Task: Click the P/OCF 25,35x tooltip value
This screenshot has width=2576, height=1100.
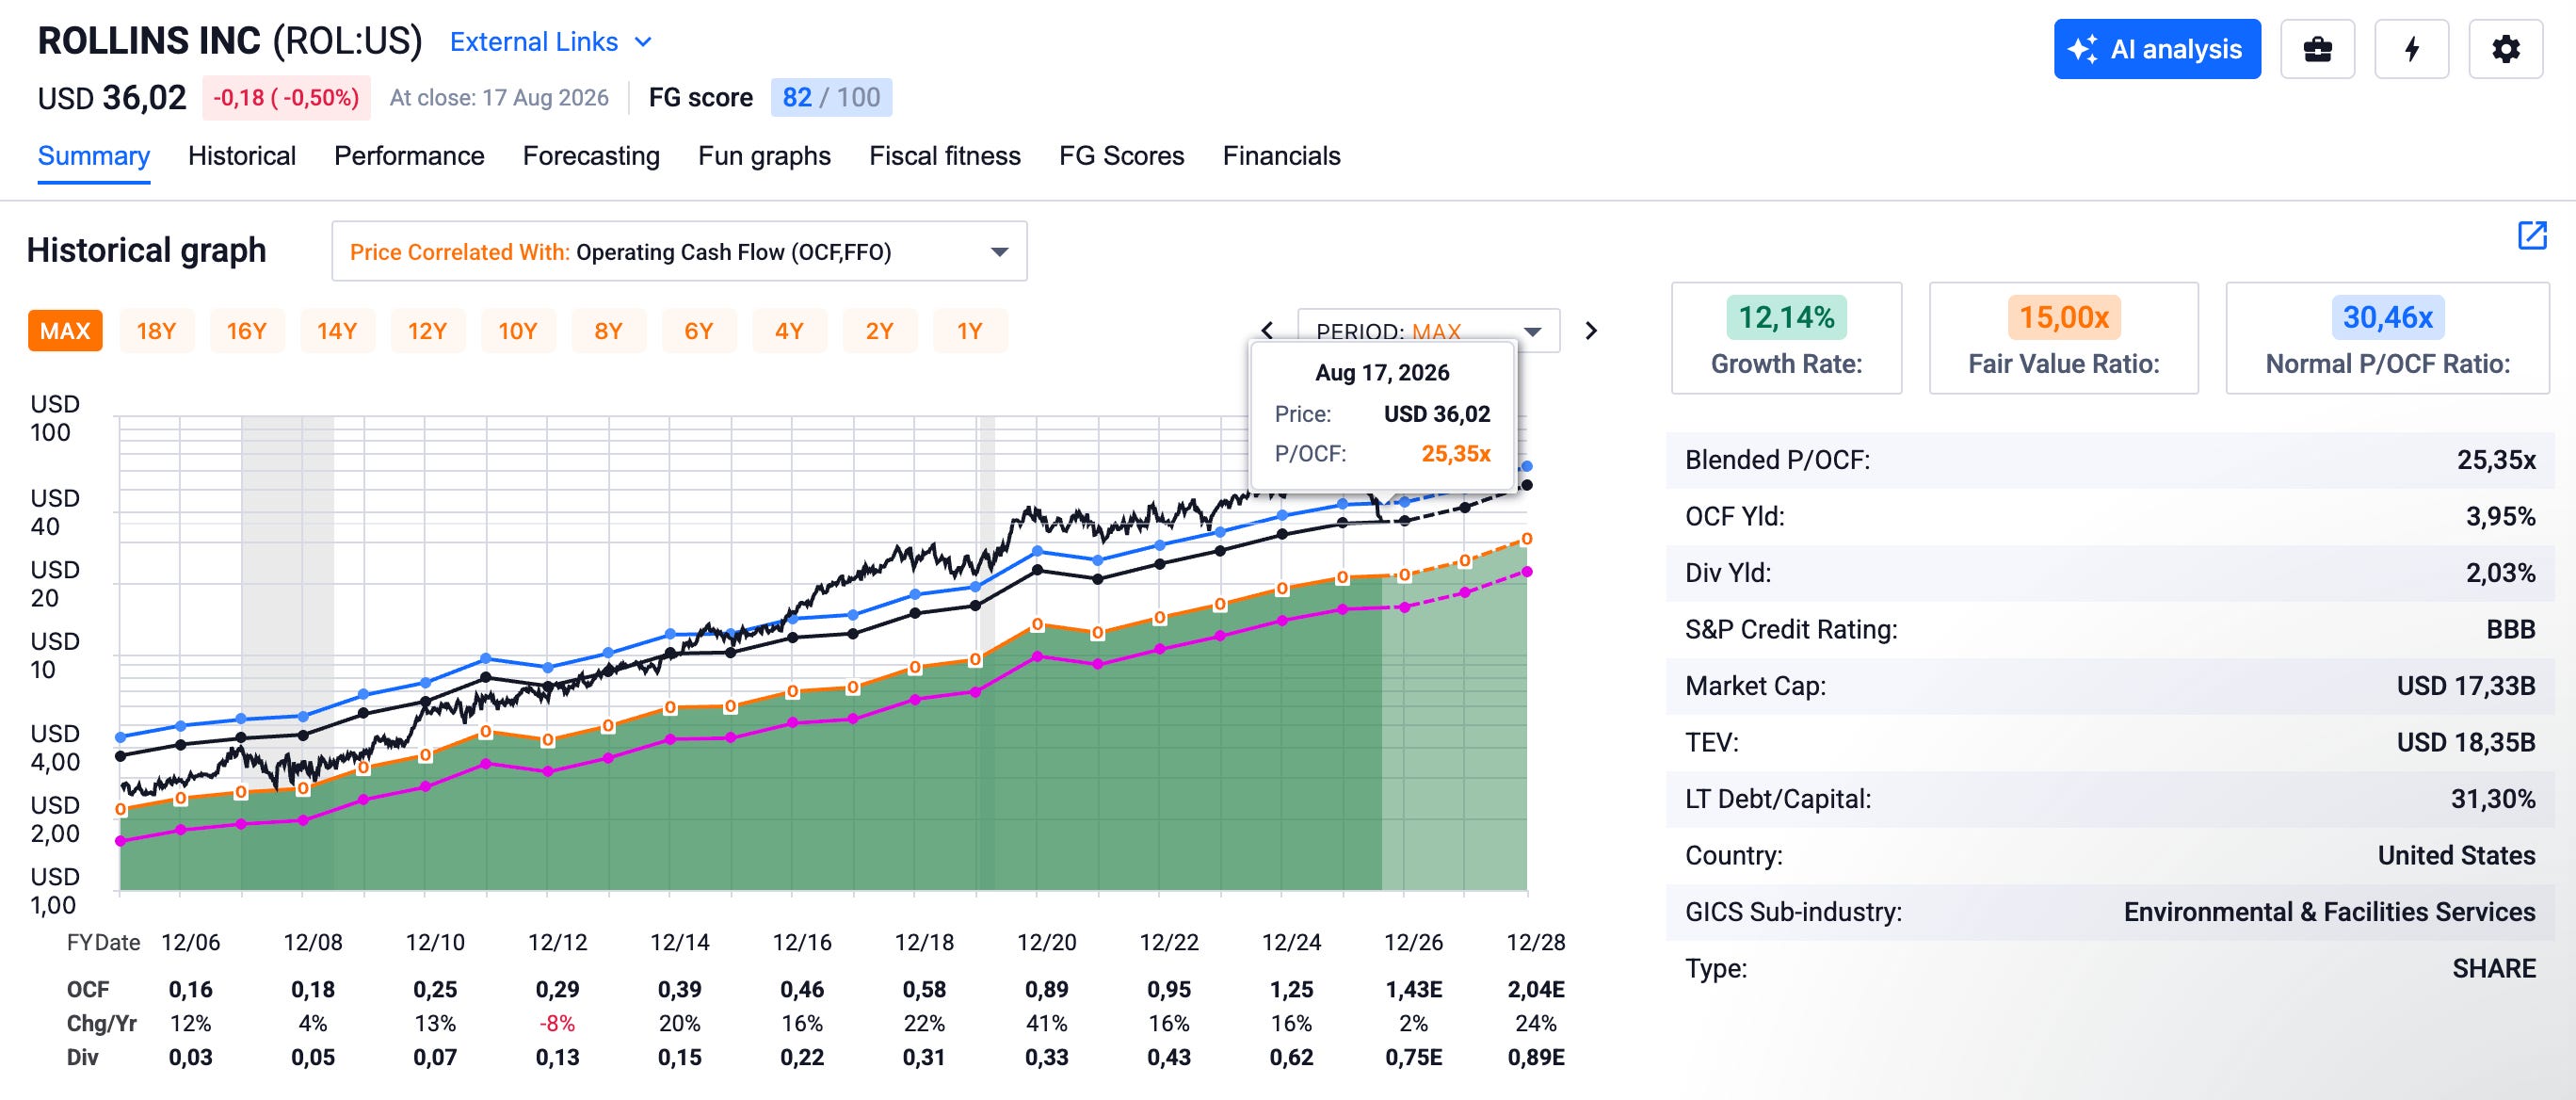Action: 1456,453
